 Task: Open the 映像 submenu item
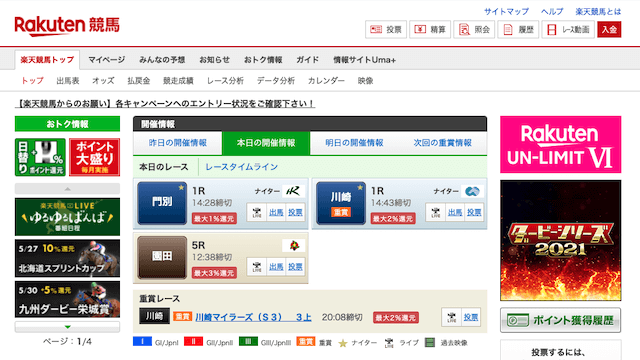(x=365, y=80)
